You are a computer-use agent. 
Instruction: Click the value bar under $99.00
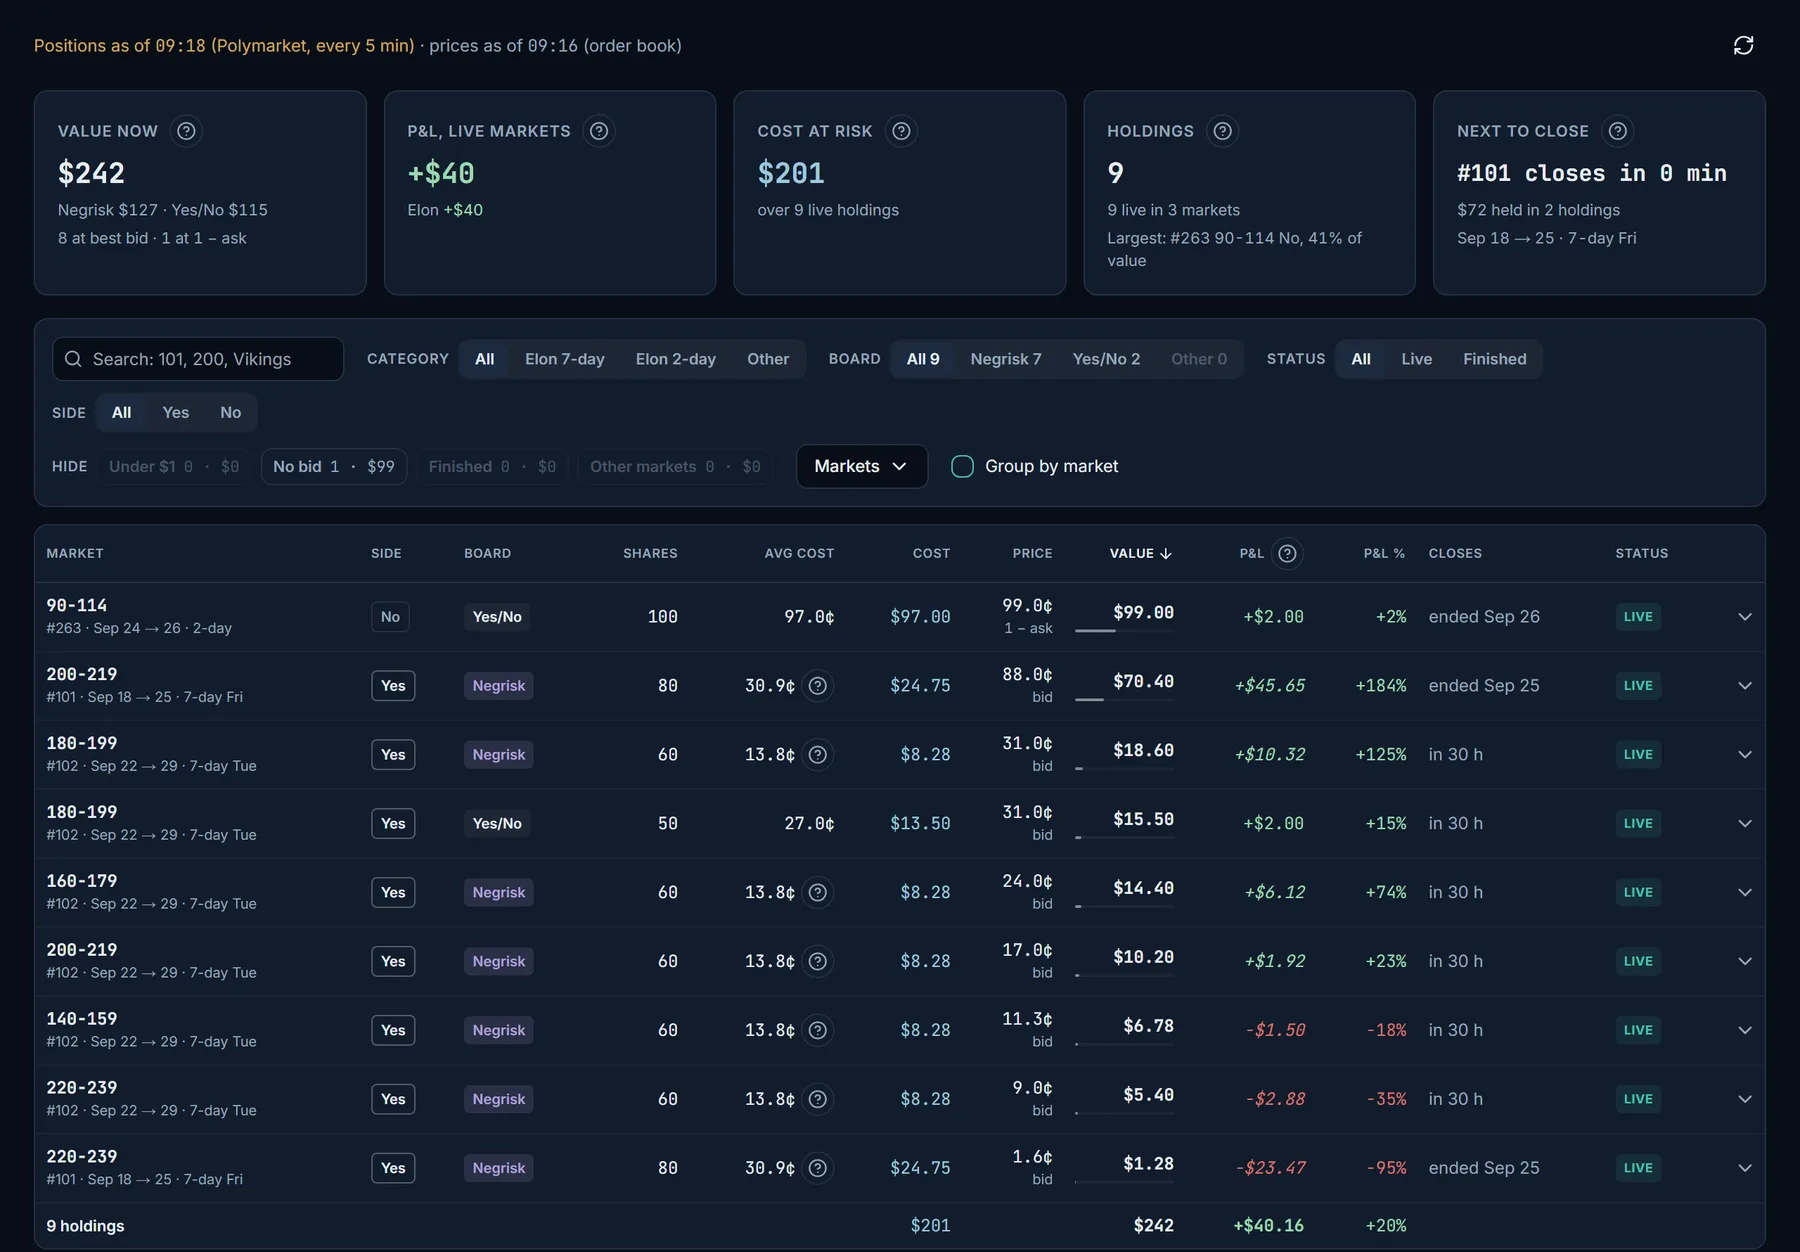1124,631
